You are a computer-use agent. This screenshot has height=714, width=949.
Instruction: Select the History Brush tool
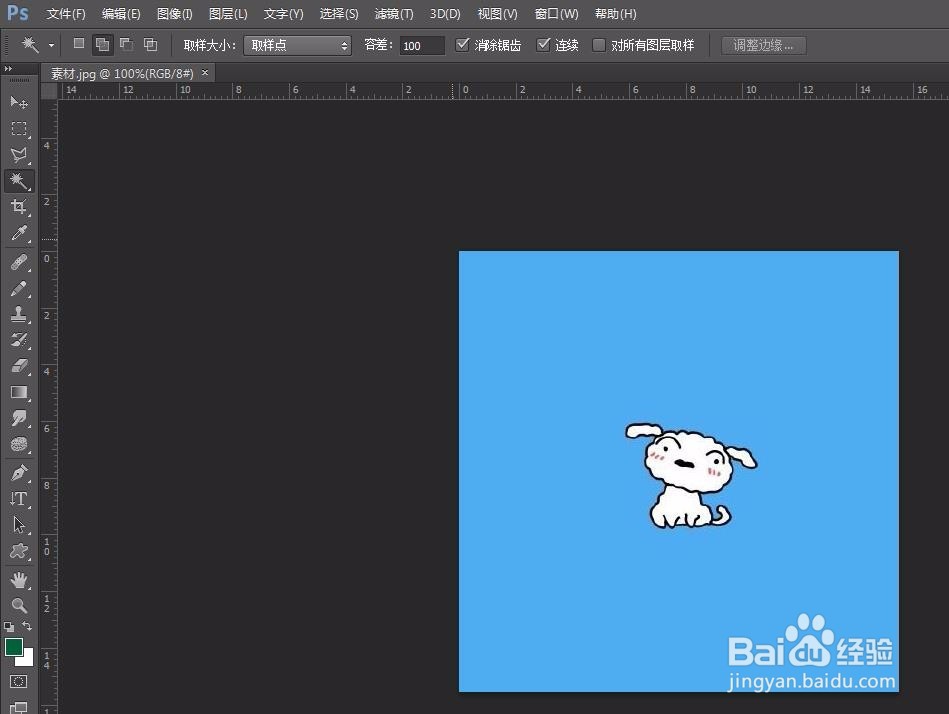coord(19,340)
